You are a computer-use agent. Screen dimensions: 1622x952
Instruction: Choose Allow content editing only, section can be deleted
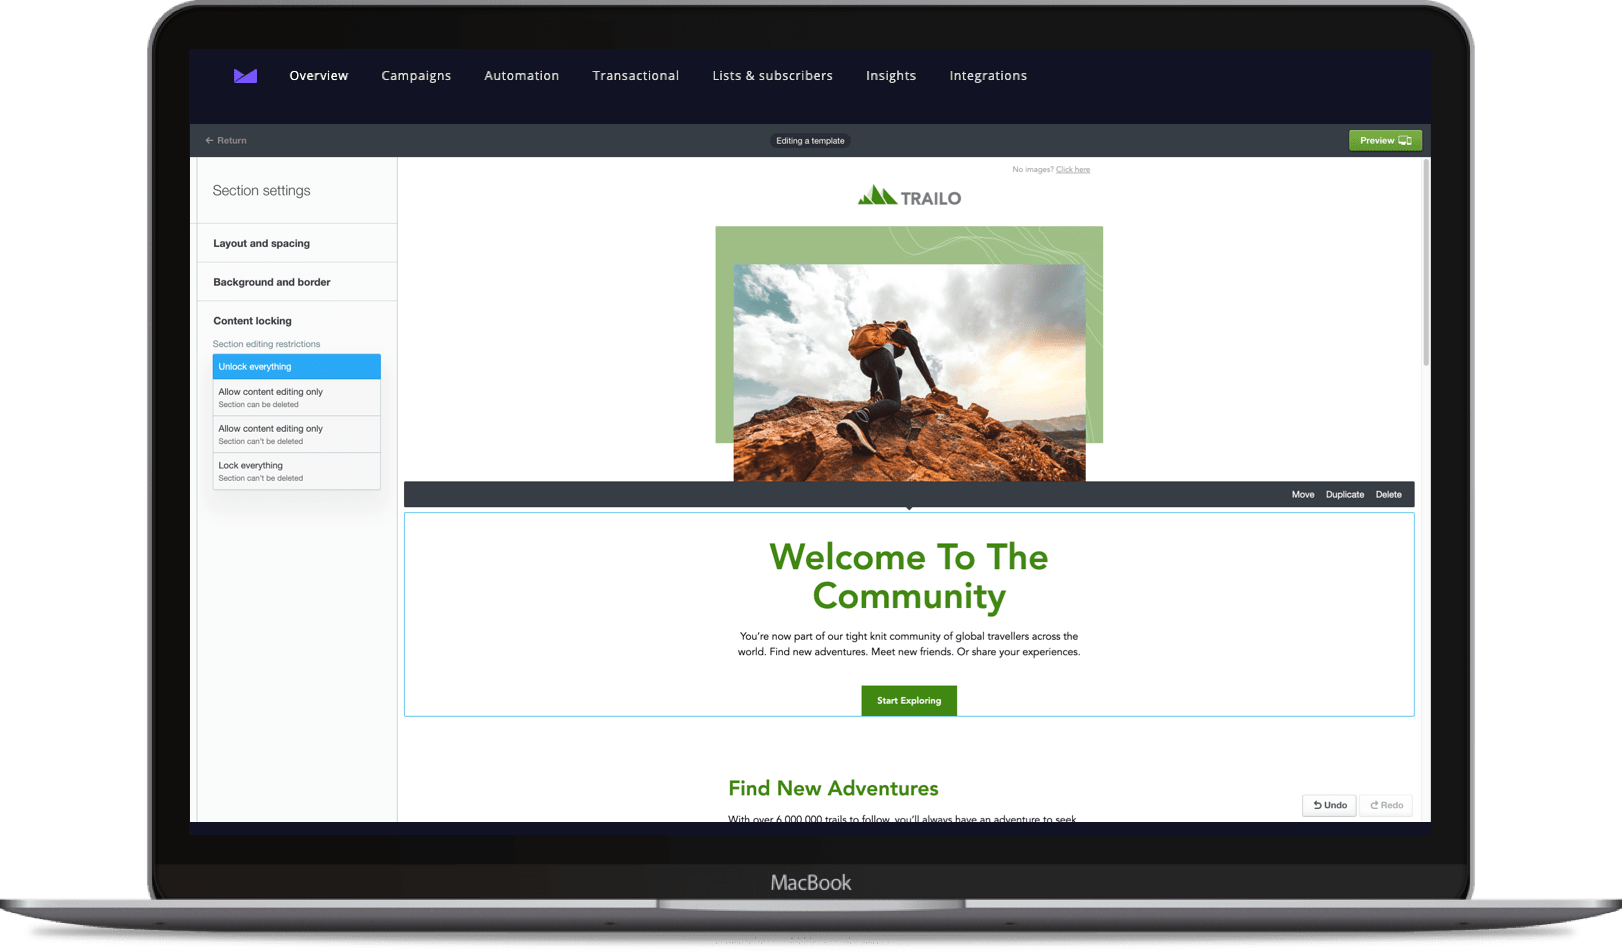click(x=296, y=397)
